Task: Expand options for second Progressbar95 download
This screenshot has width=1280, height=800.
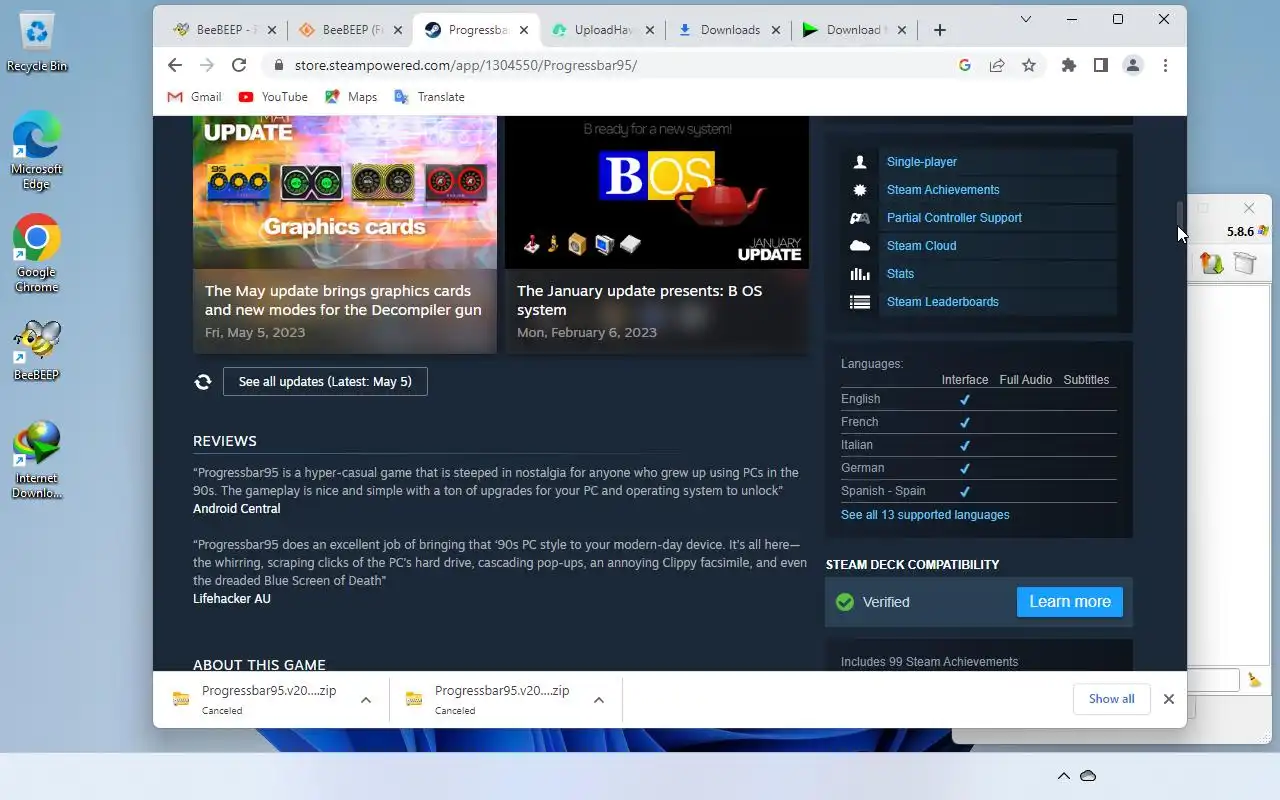Action: [x=599, y=700]
